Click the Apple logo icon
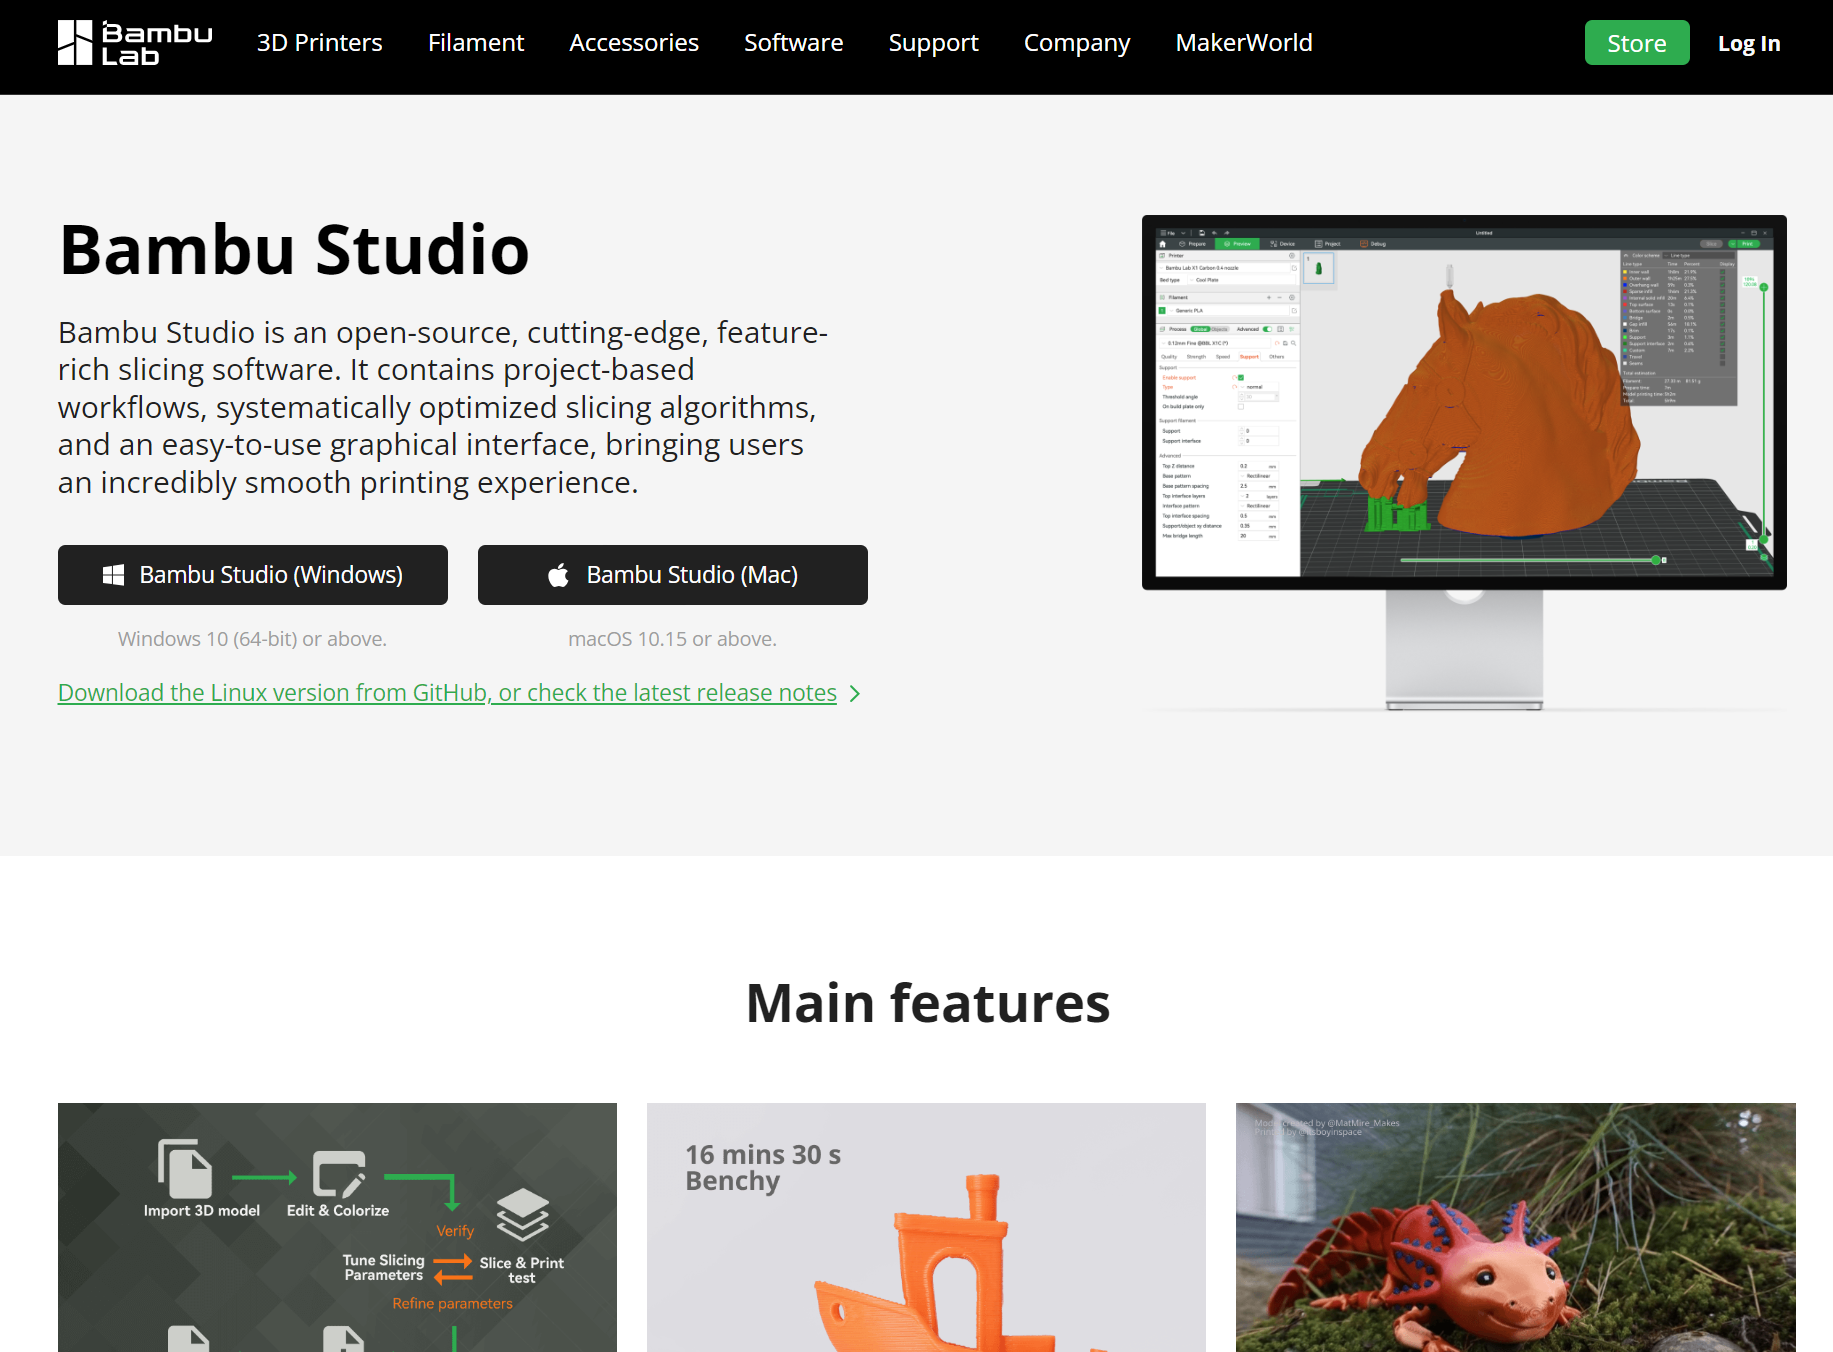Image resolution: width=1833 pixels, height=1352 pixels. [x=558, y=575]
